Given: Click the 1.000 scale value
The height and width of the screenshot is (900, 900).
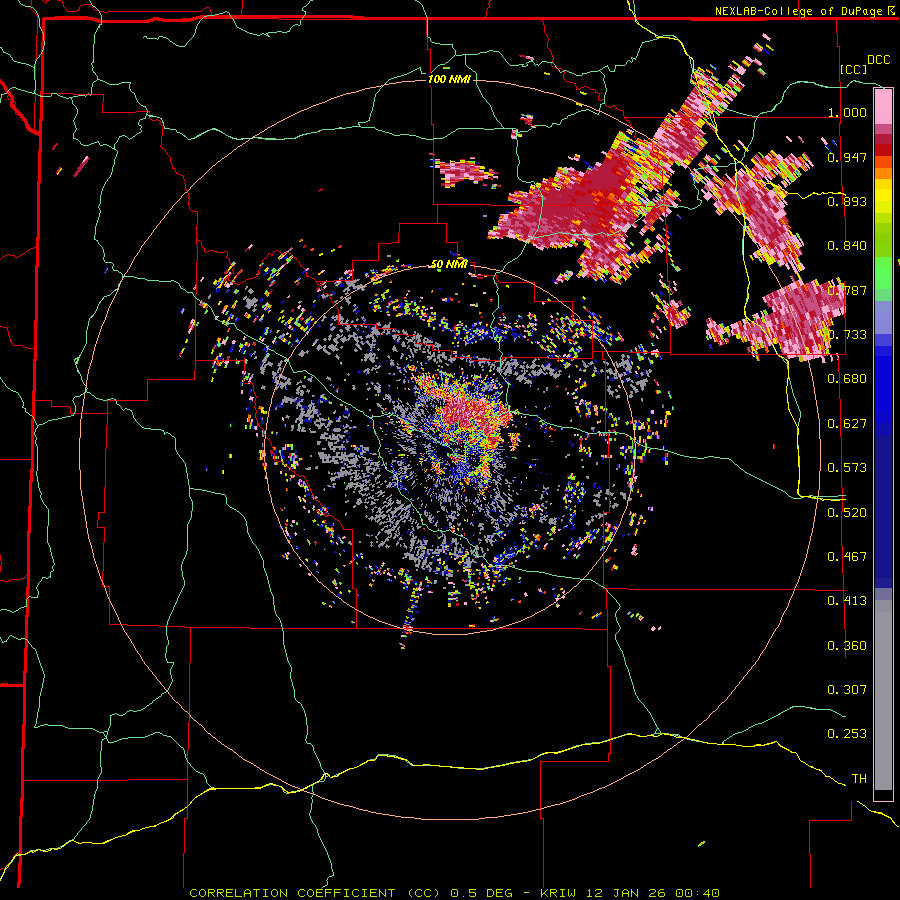Looking at the screenshot, I should click(847, 112).
